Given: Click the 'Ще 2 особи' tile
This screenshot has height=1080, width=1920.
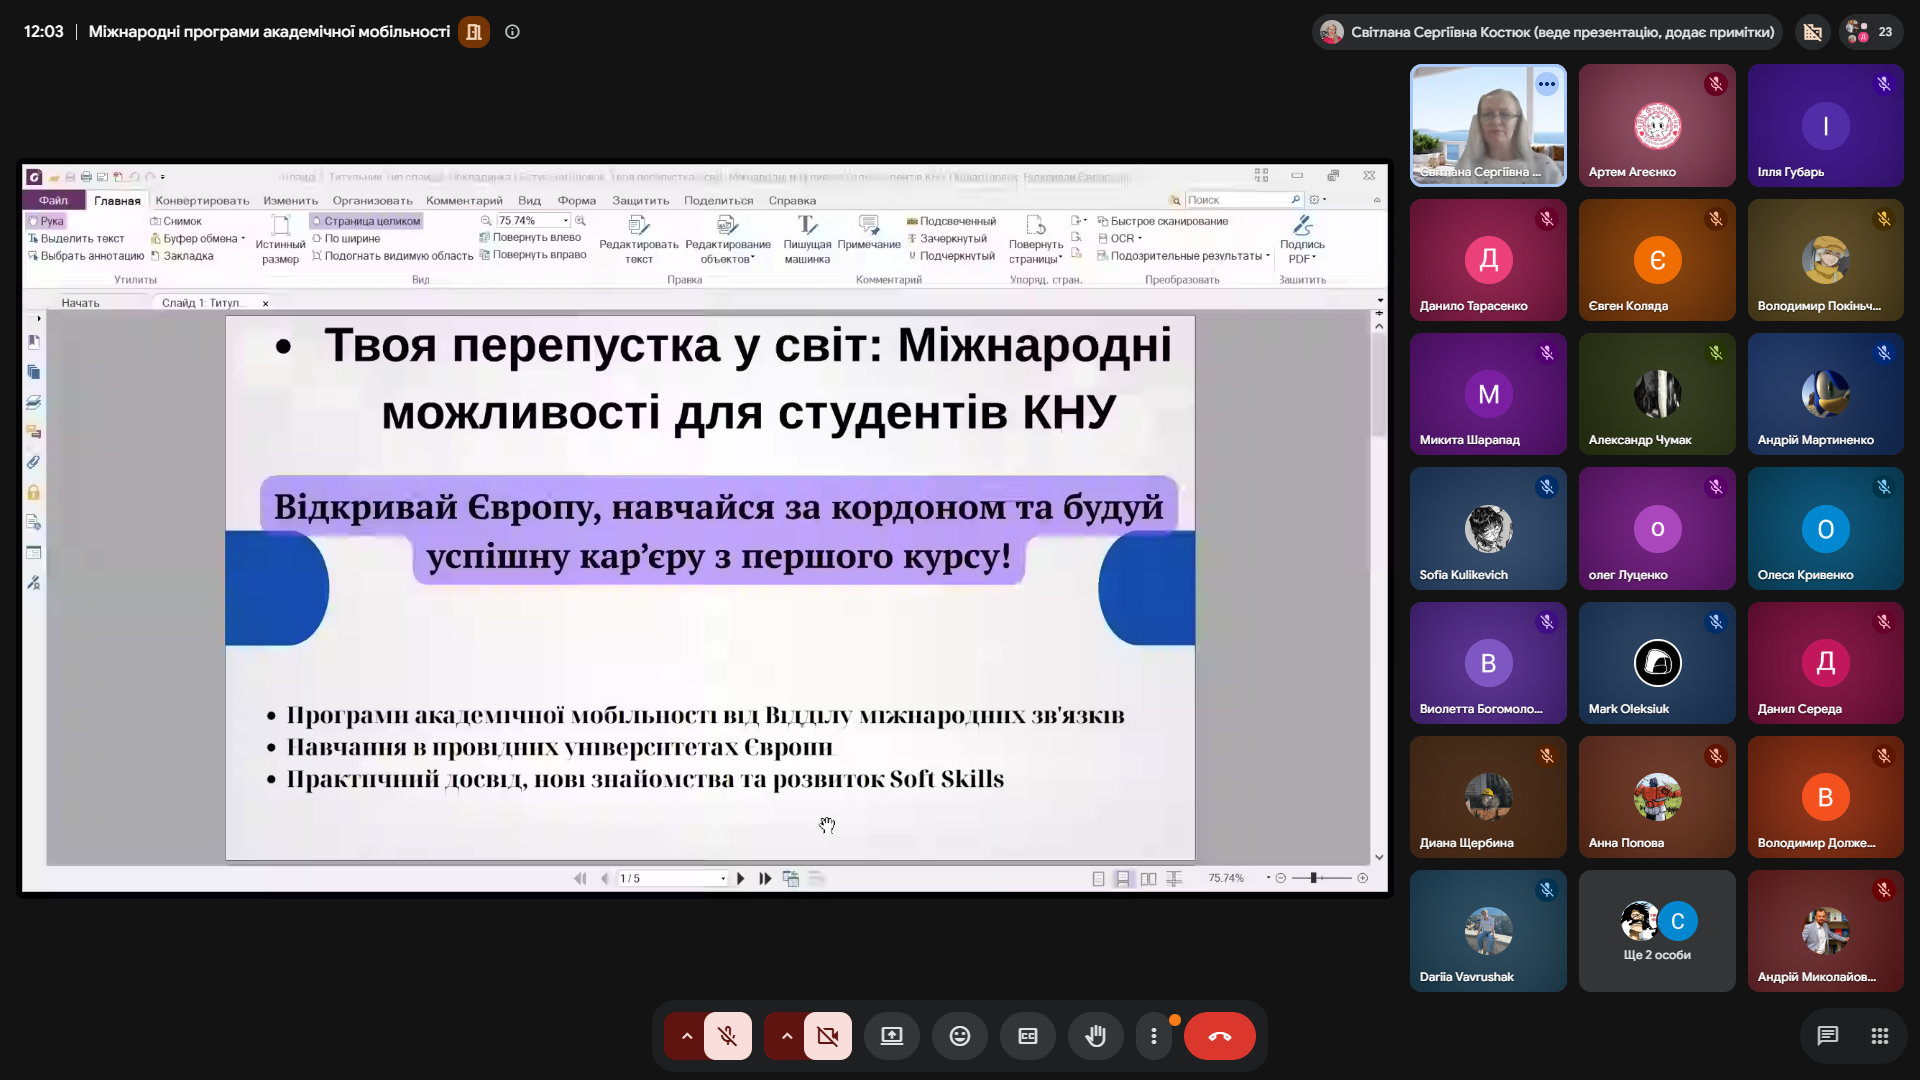Looking at the screenshot, I should pyautogui.click(x=1657, y=931).
